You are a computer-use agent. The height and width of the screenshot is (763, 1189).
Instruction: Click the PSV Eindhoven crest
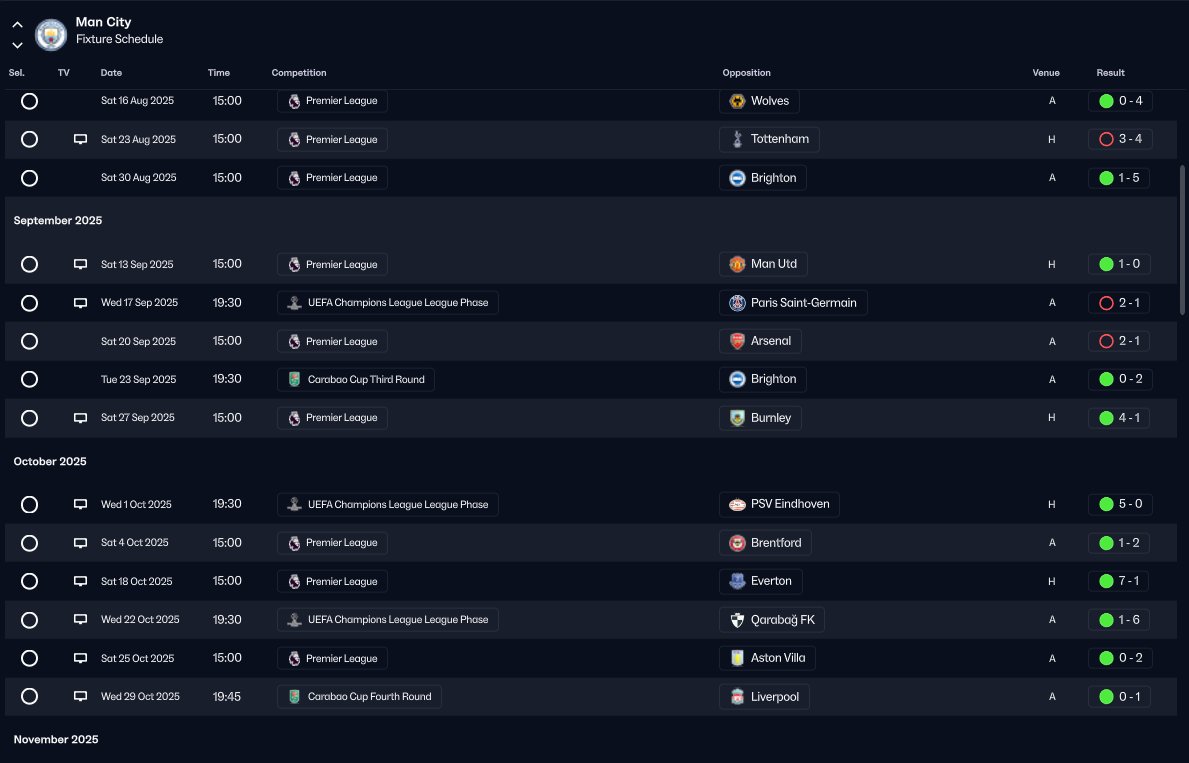737,504
